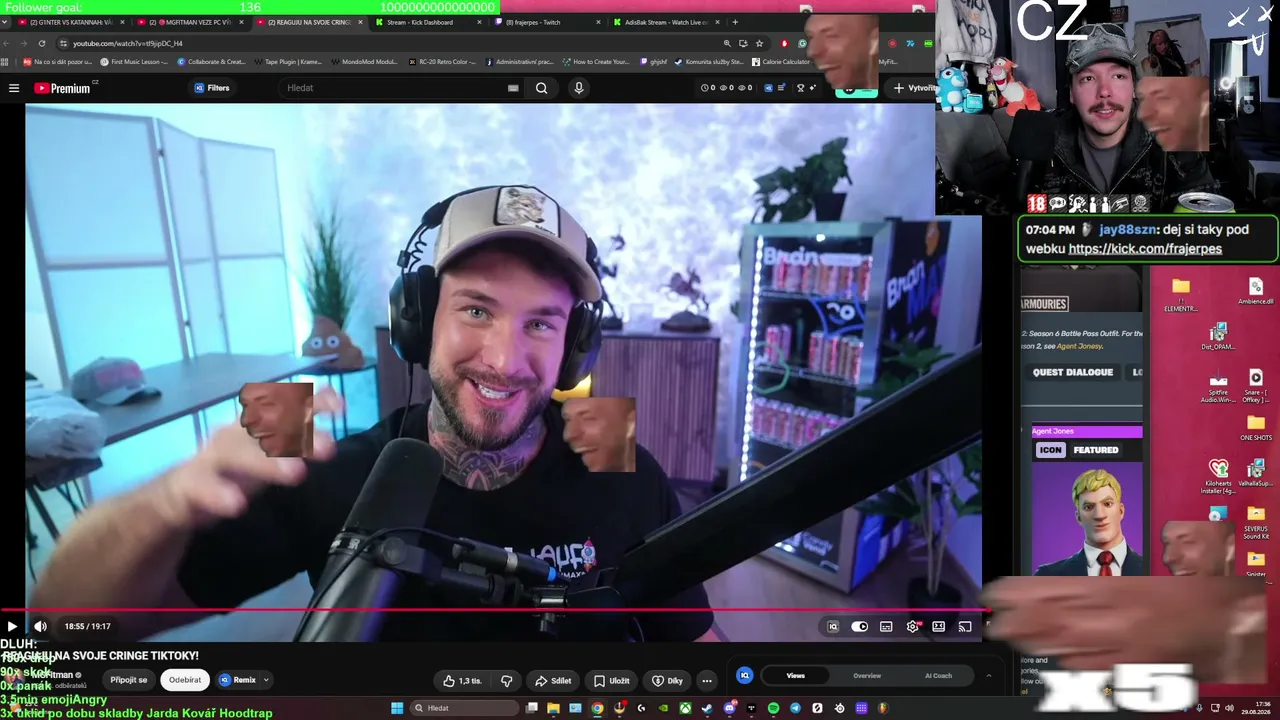Click the vidIQ icon in player controls
Image resolution: width=1280 pixels, height=720 pixels.
(833, 627)
